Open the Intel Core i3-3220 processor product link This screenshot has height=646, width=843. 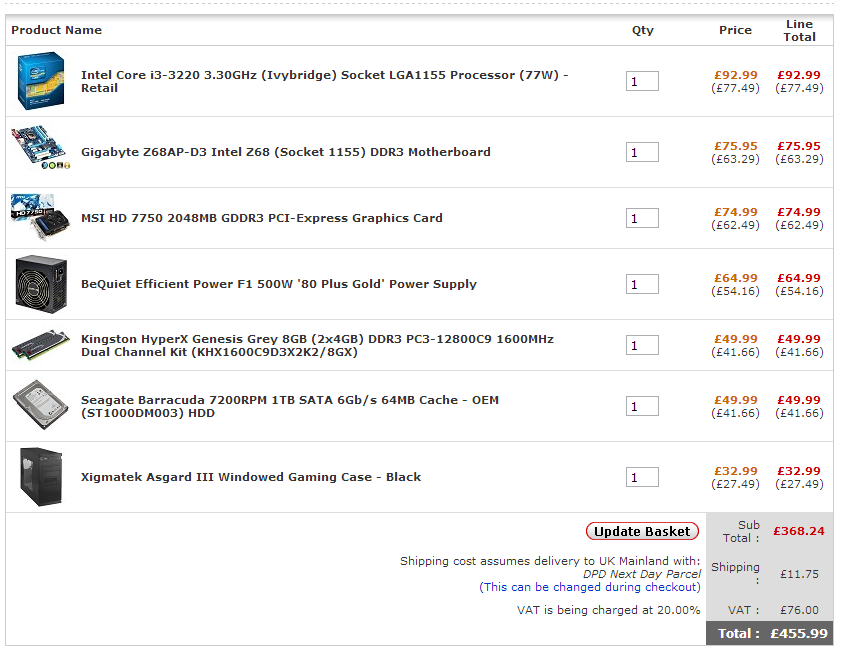pyautogui.click(x=324, y=81)
